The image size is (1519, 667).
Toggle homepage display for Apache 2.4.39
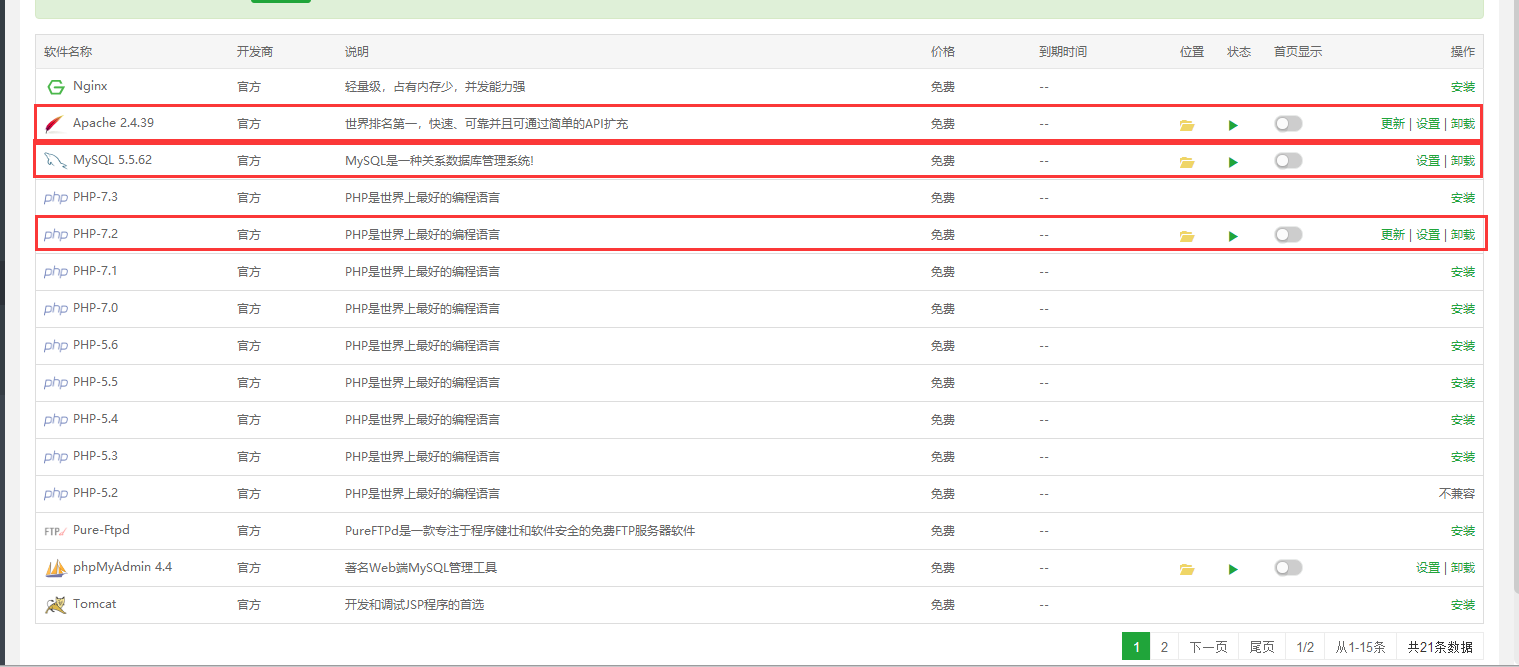coord(1288,124)
